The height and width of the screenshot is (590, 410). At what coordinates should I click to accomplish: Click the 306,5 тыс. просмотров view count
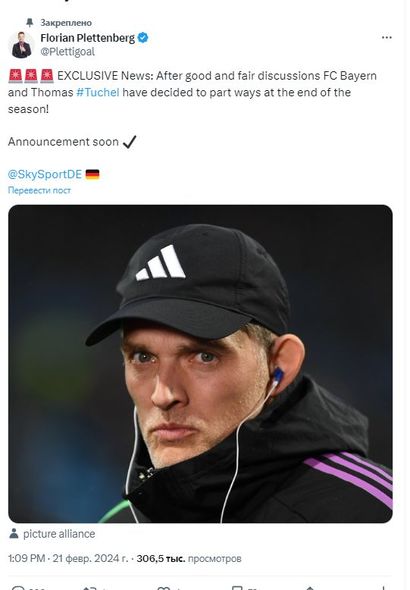click(x=189, y=558)
